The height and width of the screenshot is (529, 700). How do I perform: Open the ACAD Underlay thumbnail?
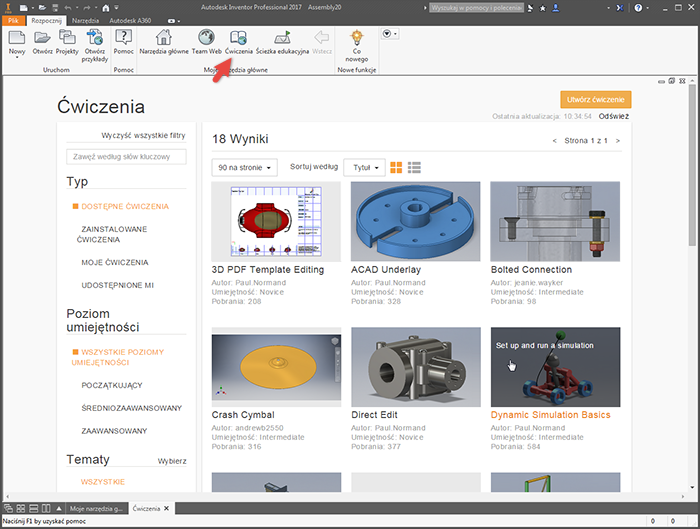tap(415, 221)
